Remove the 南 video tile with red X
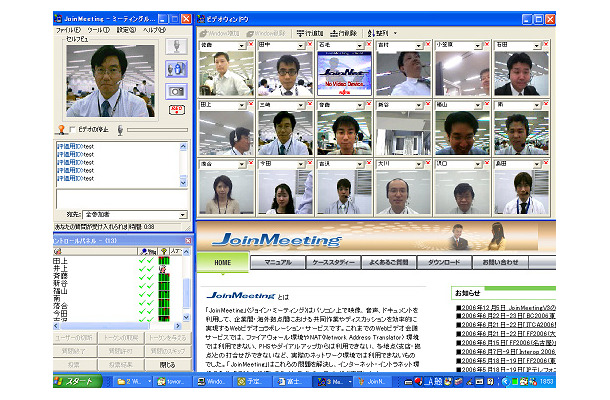 pos(546,104)
